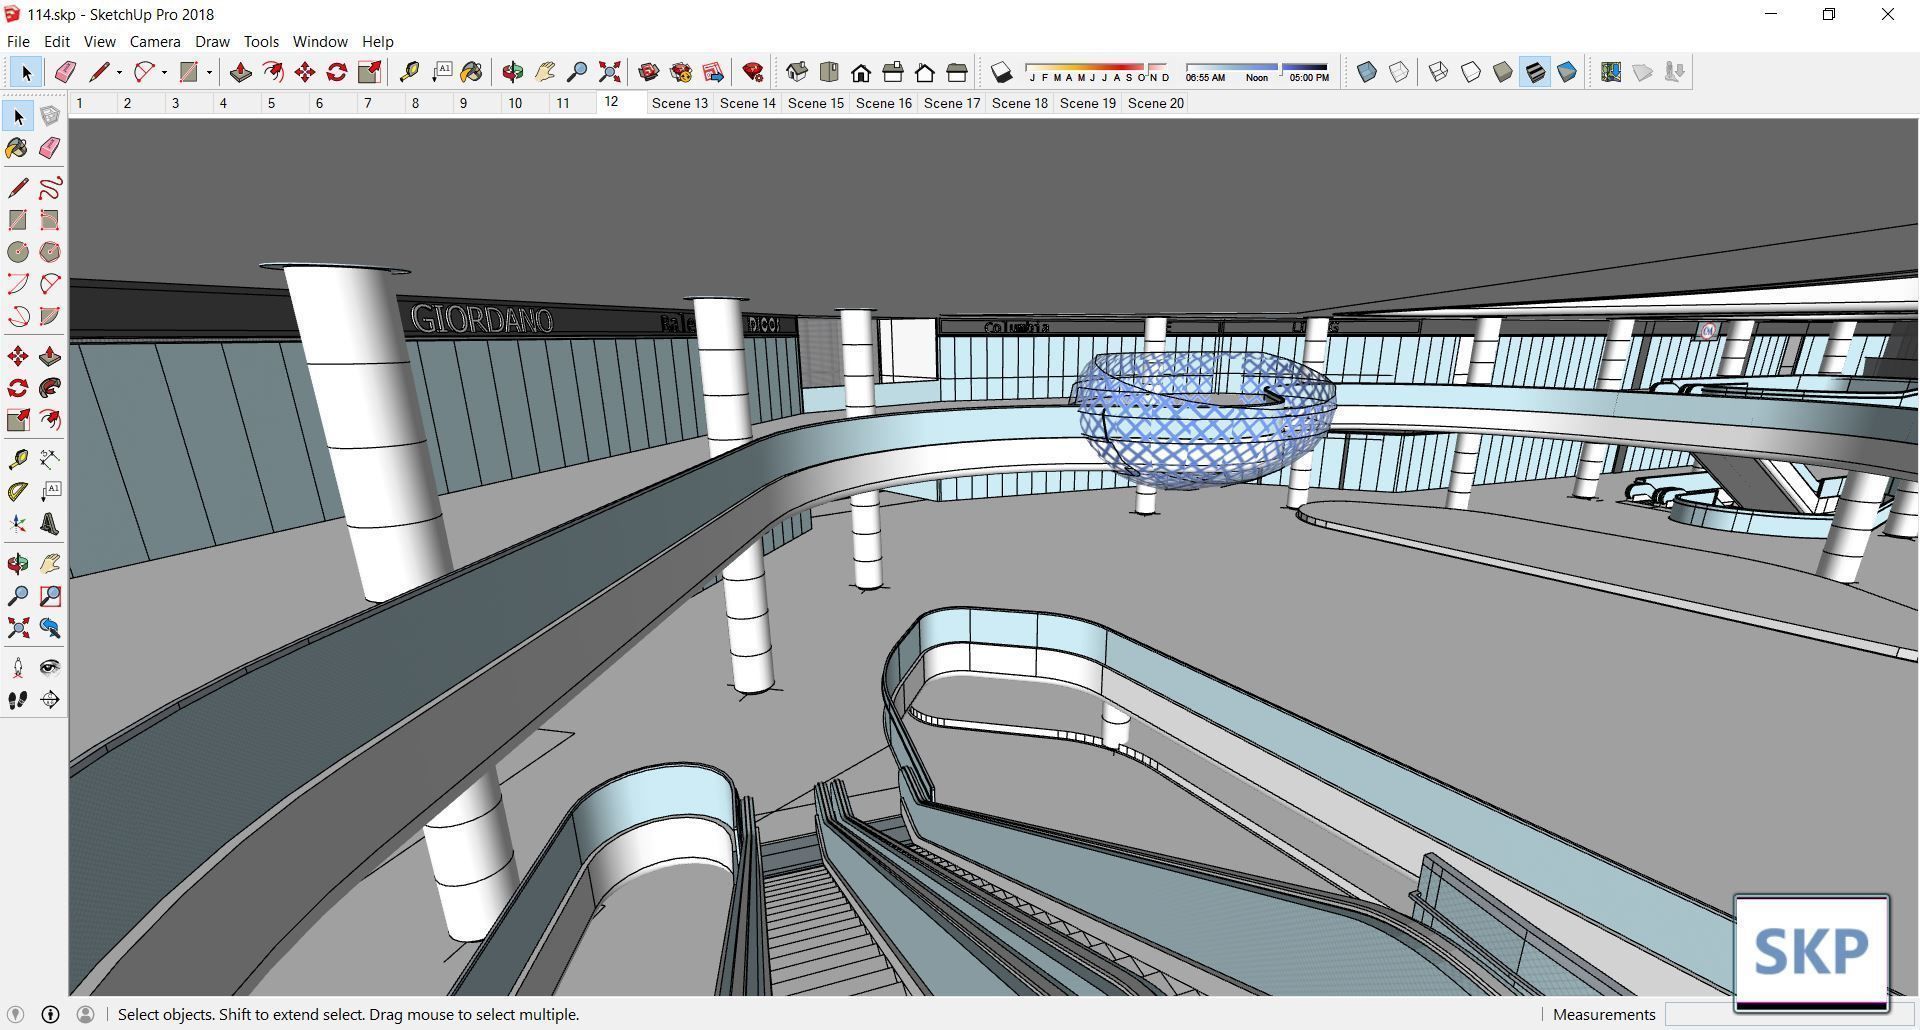Viewport: 1920px width, 1030px height.
Task: Open the Extension Warehouse
Action: coord(681,72)
